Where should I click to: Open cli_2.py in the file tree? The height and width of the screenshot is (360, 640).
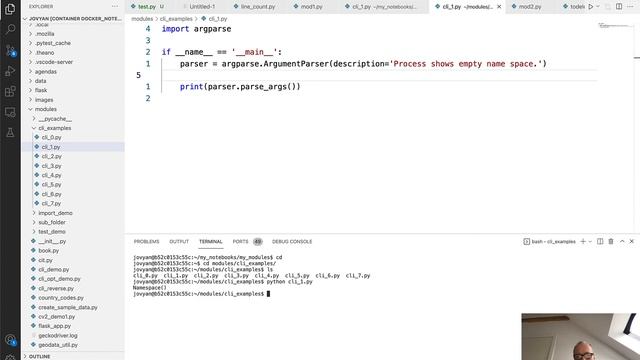click(51, 156)
